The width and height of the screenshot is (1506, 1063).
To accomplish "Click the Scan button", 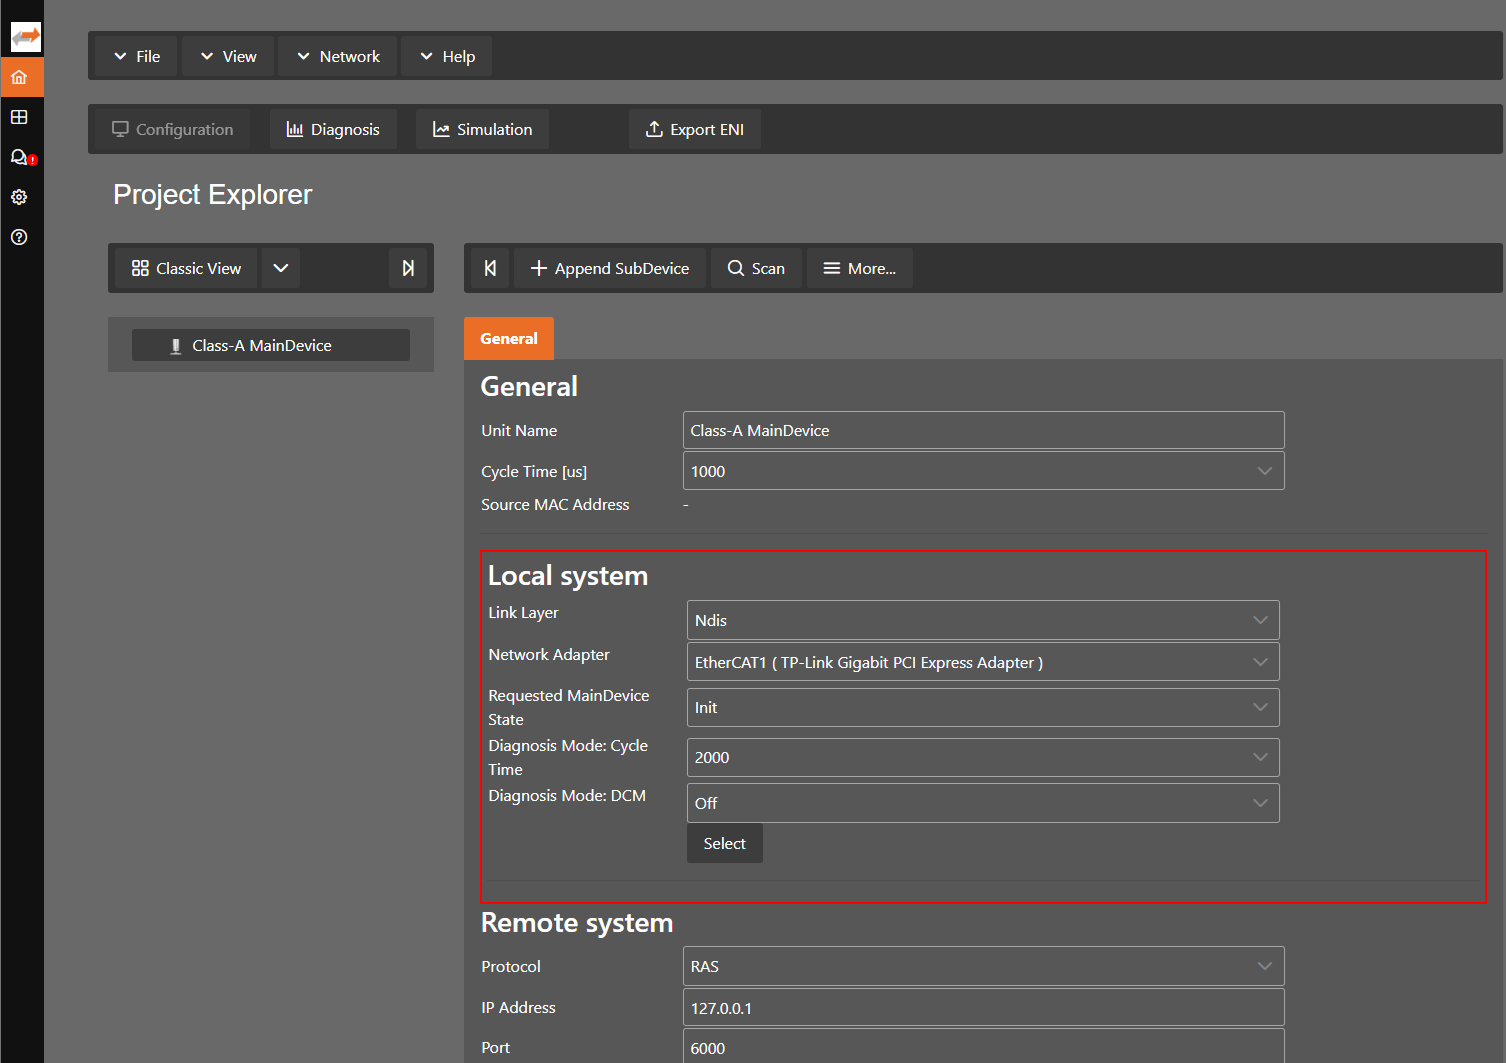I will pos(756,268).
